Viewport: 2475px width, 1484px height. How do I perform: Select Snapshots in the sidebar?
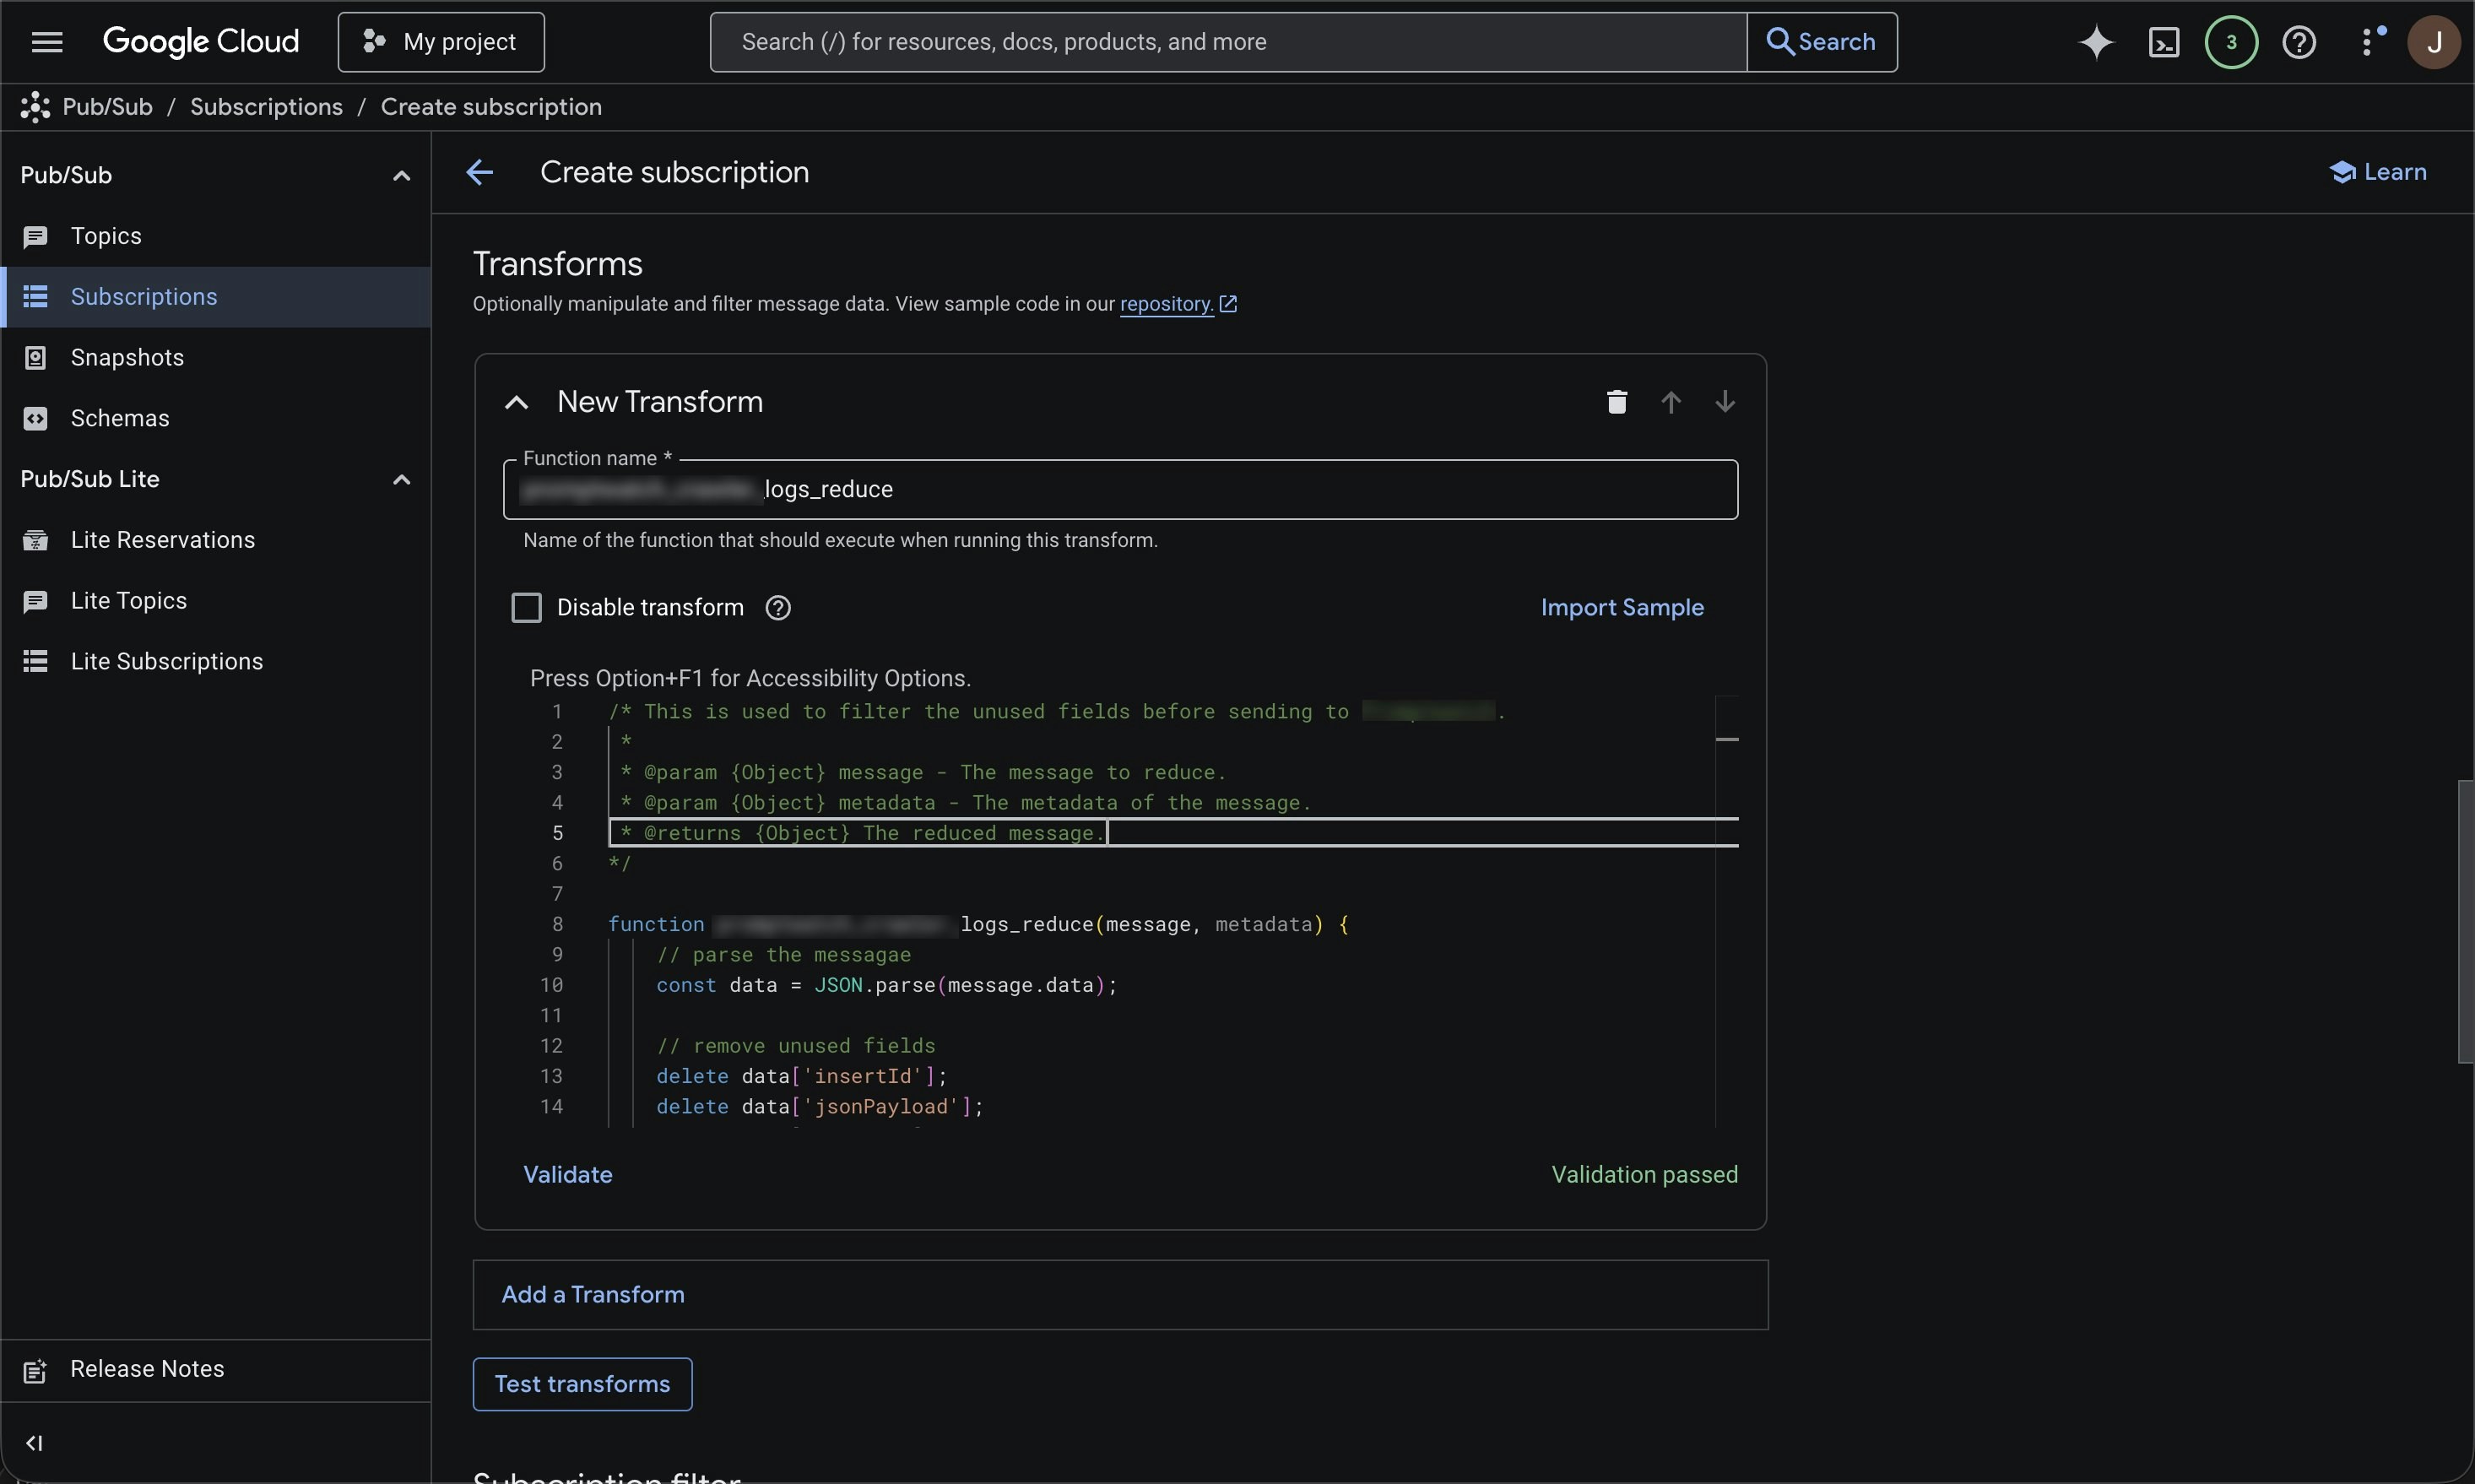[x=128, y=357]
